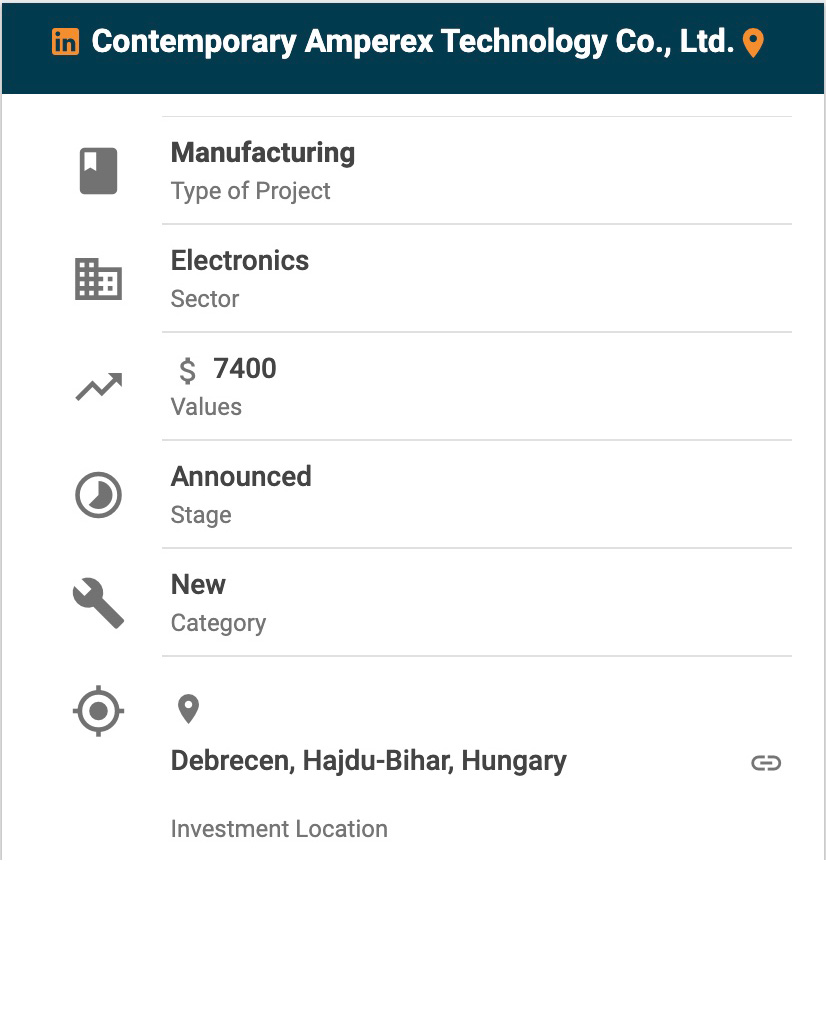The height and width of the screenshot is (1012, 826).
Task: Select the Electronics sector text
Action: tap(240, 261)
